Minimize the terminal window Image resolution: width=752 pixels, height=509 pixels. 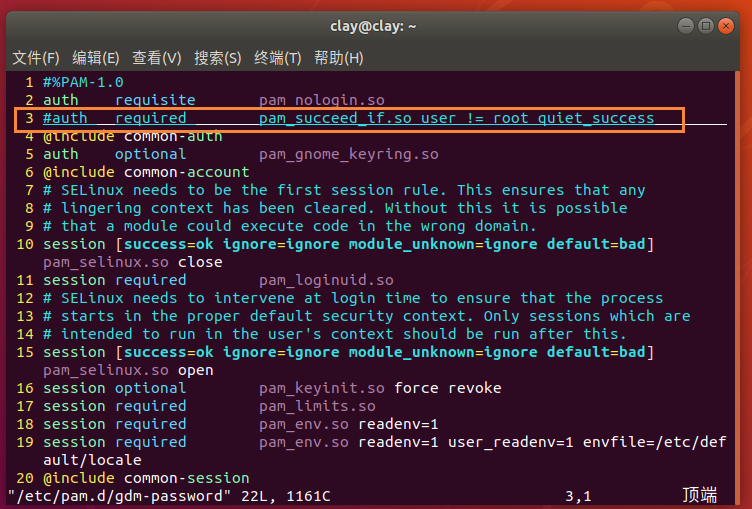[686, 26]
